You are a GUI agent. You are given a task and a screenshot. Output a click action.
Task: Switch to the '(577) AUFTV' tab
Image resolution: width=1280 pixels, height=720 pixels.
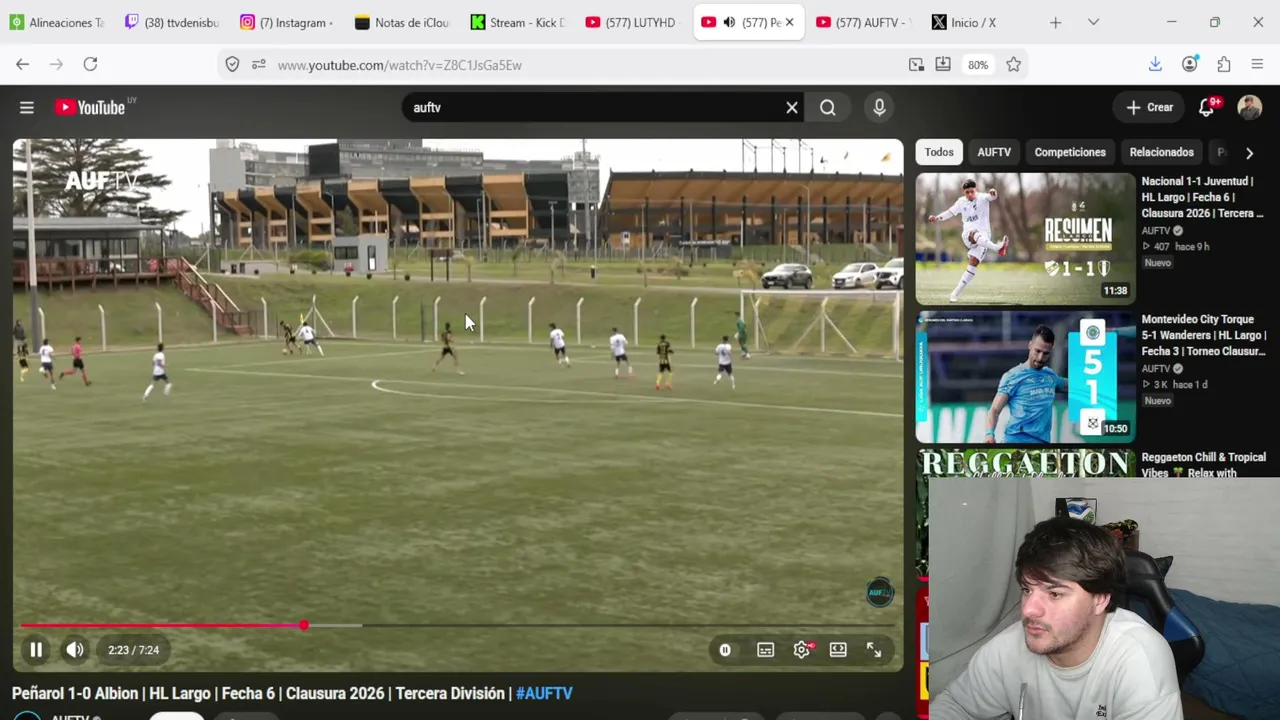pyautogui.click(x=862, y=22)
